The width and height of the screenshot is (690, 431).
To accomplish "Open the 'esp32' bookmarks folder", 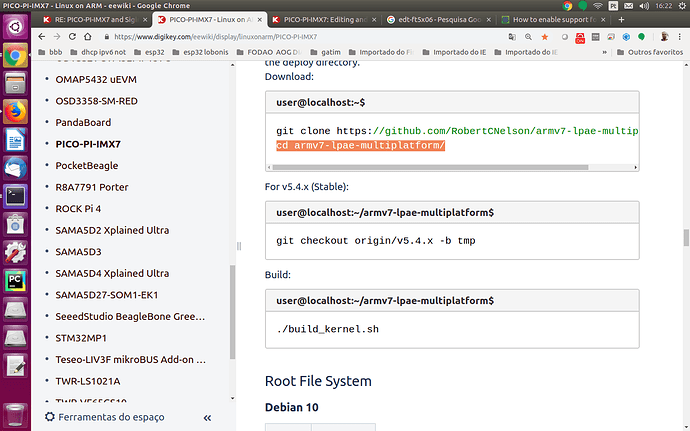I will point(150,52).
